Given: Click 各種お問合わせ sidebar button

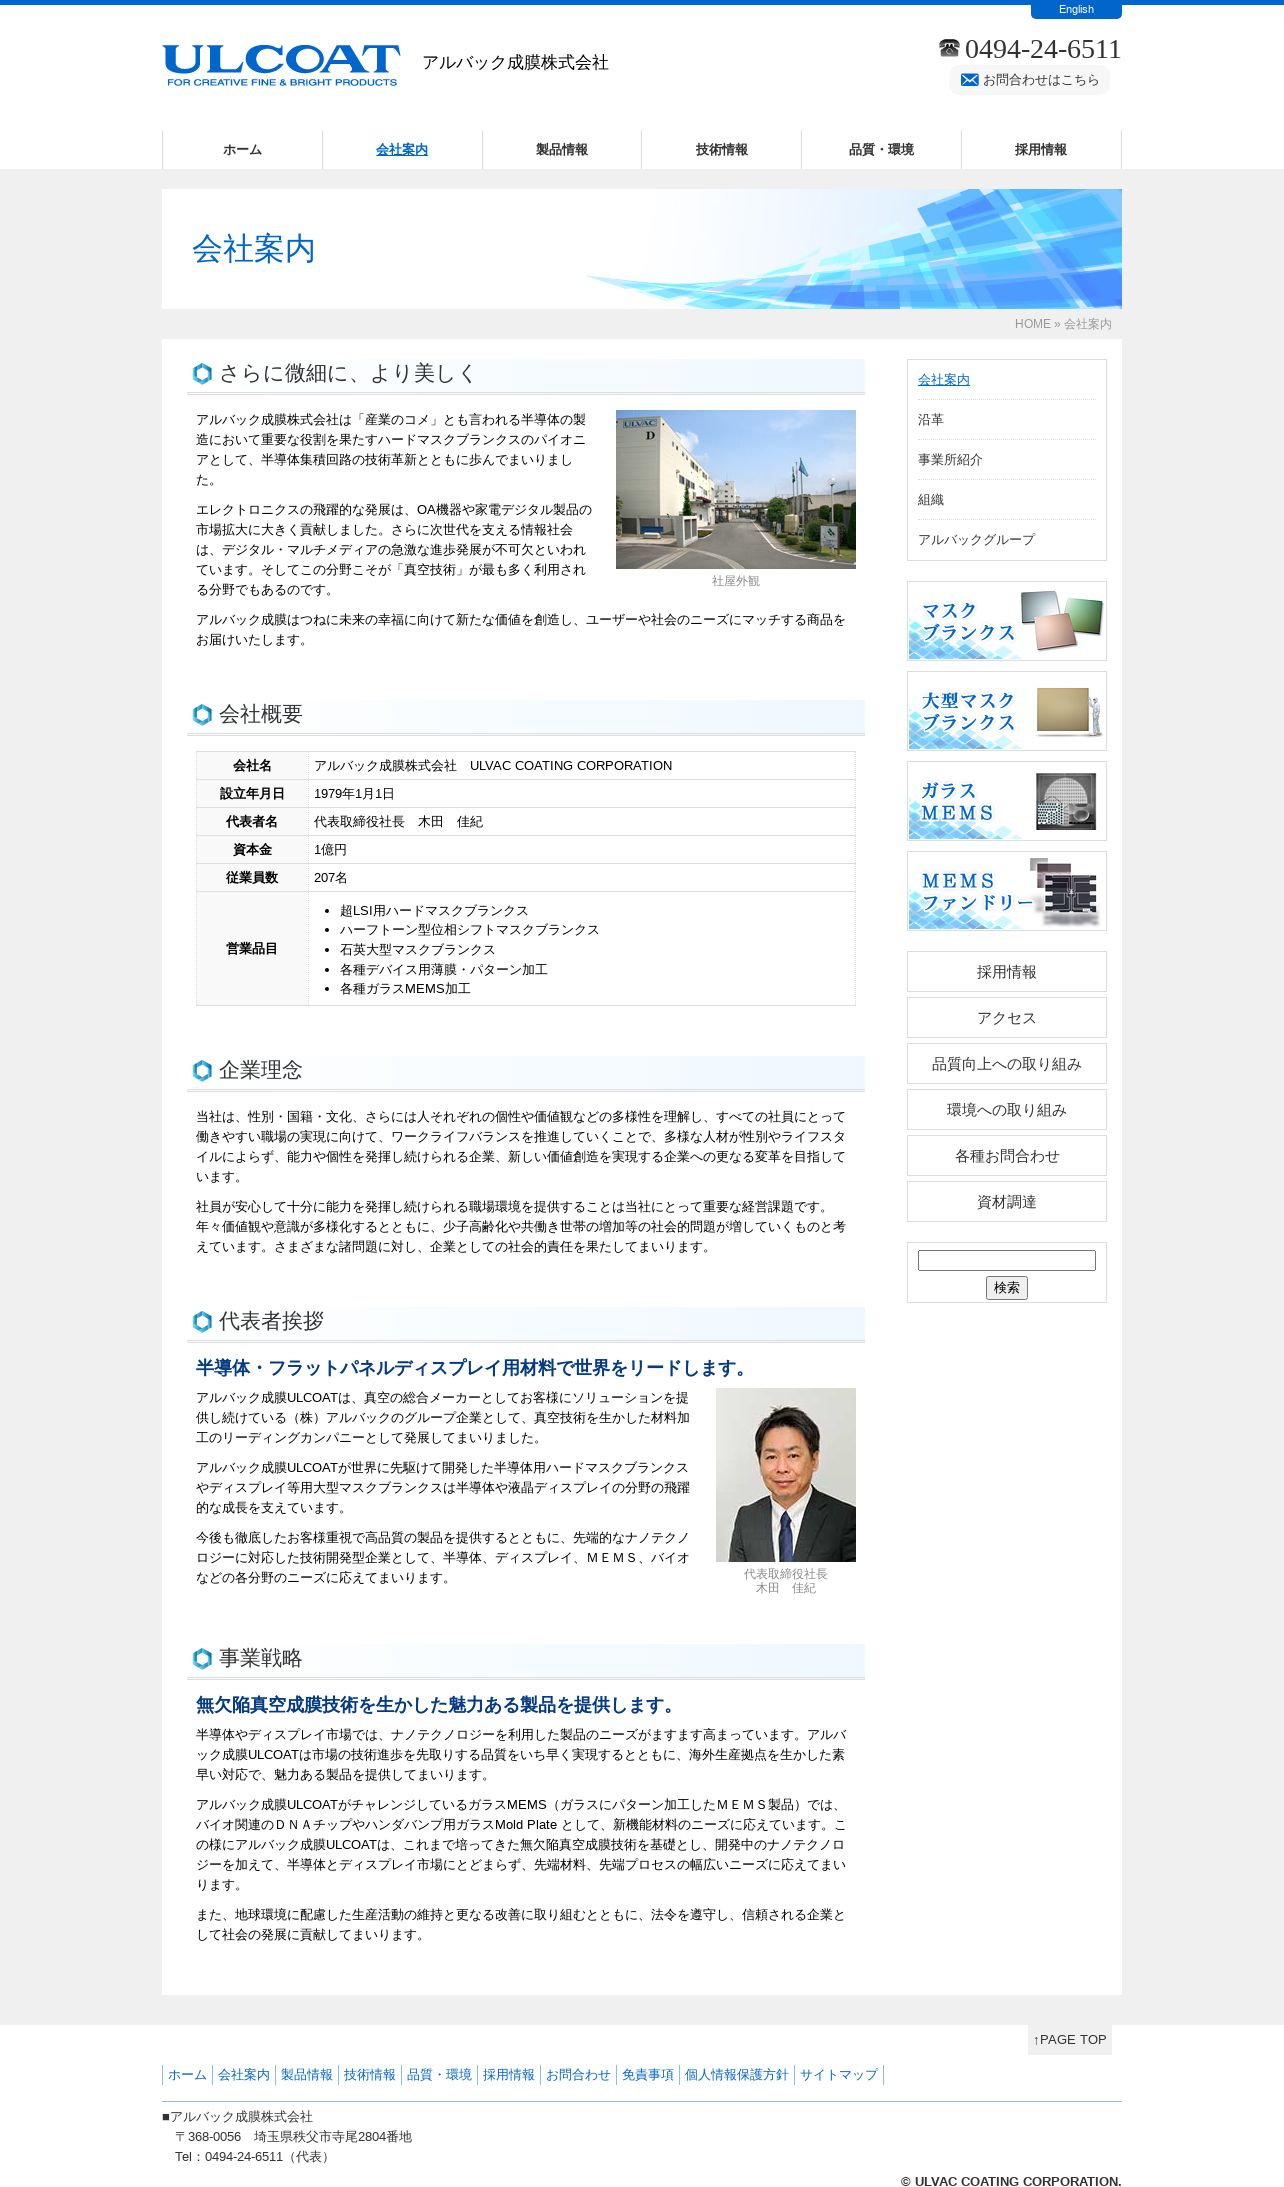Looking at the screenshot, I should click(x=1007, y=1156).
